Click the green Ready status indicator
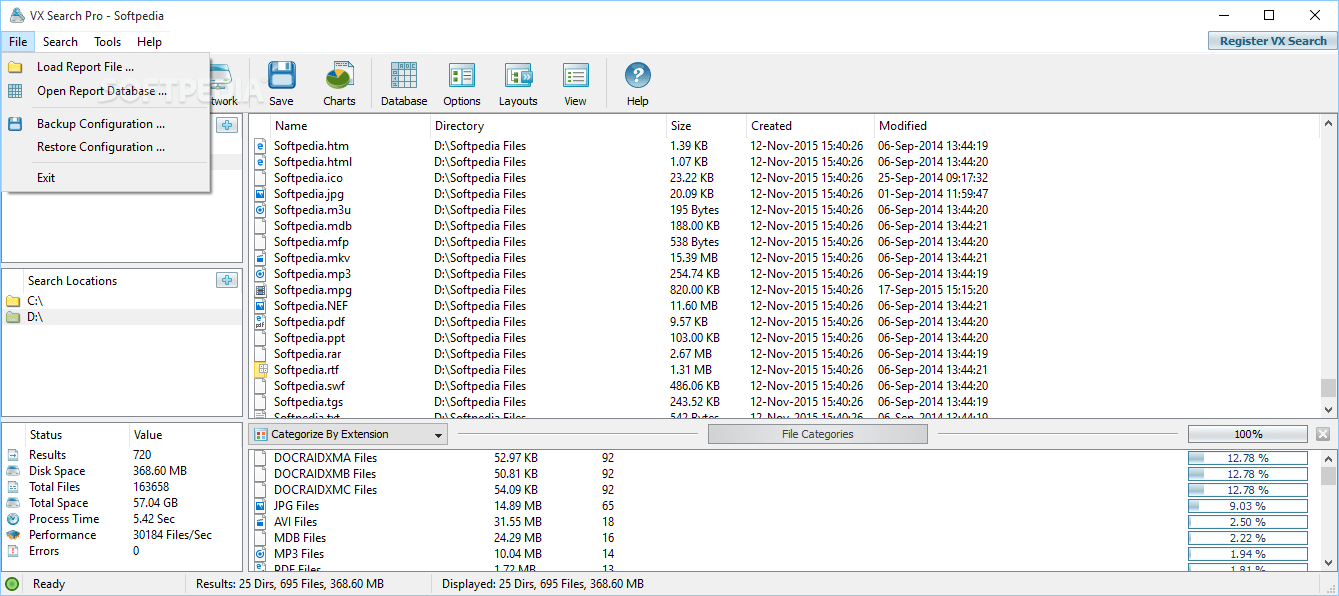Image resolution: width=1339 pixels, height=596 pixels. coord(12,584)
